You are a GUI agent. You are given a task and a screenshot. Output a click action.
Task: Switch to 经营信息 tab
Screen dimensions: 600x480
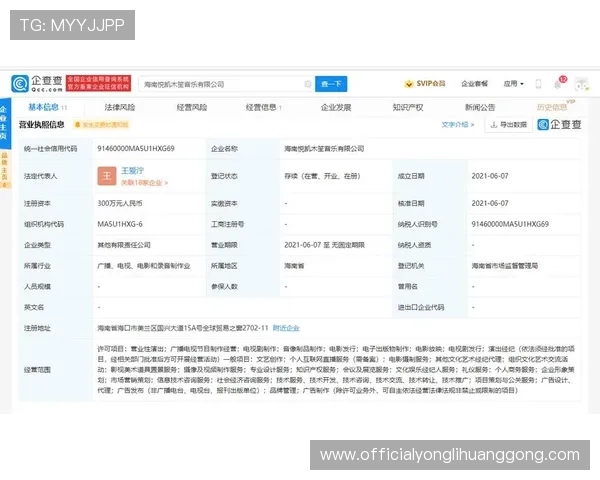[x=263, y=107]
